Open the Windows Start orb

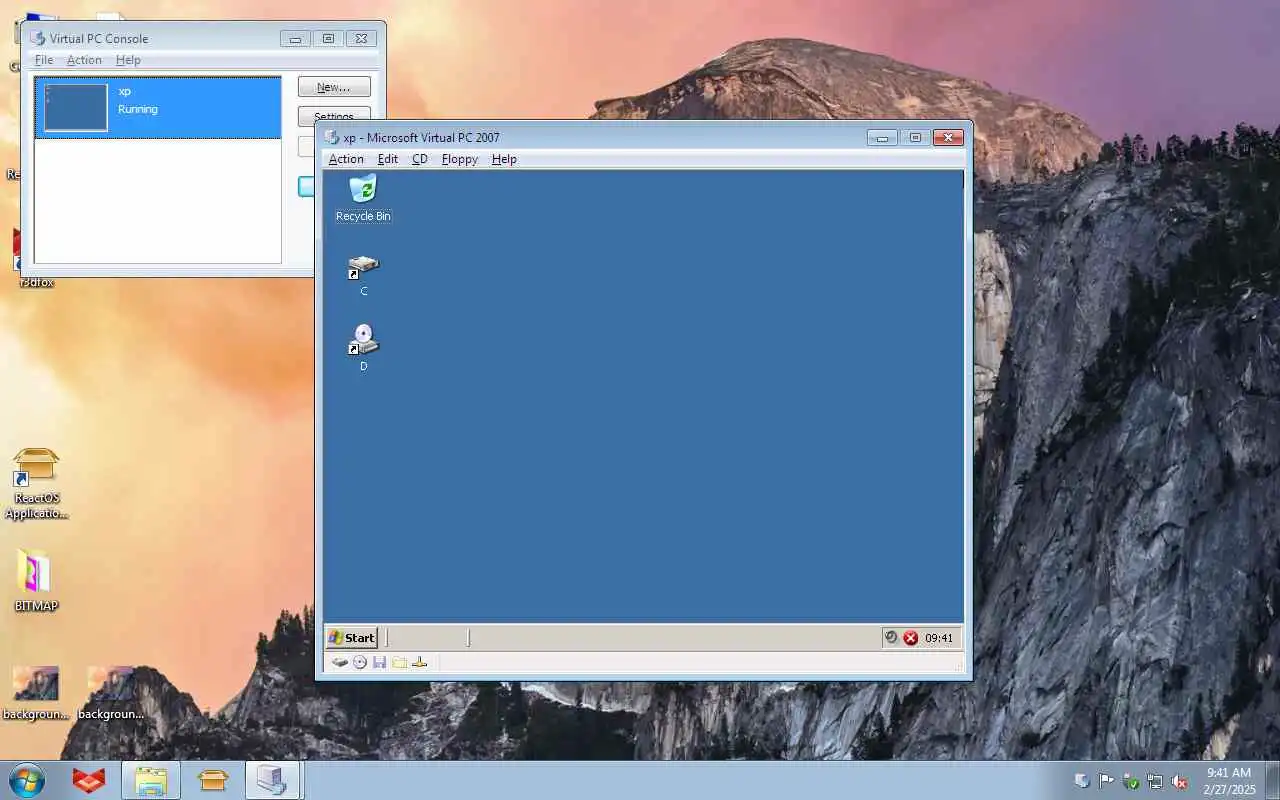coord(27,780)
